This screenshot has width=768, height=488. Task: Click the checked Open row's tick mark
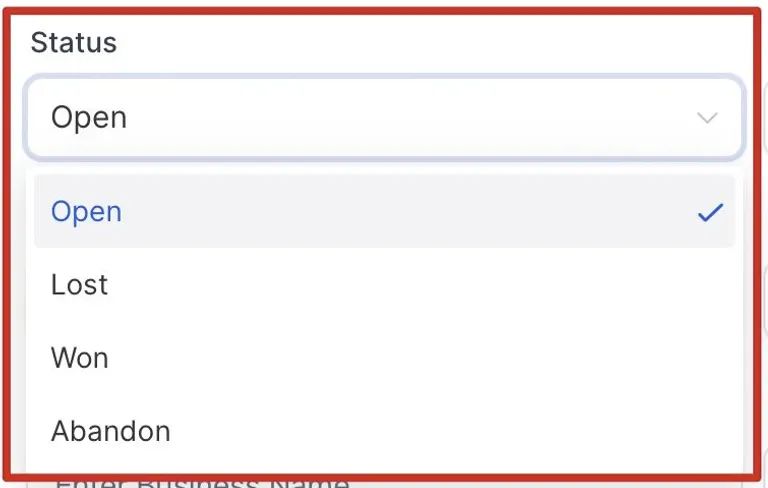coord(710,212)
